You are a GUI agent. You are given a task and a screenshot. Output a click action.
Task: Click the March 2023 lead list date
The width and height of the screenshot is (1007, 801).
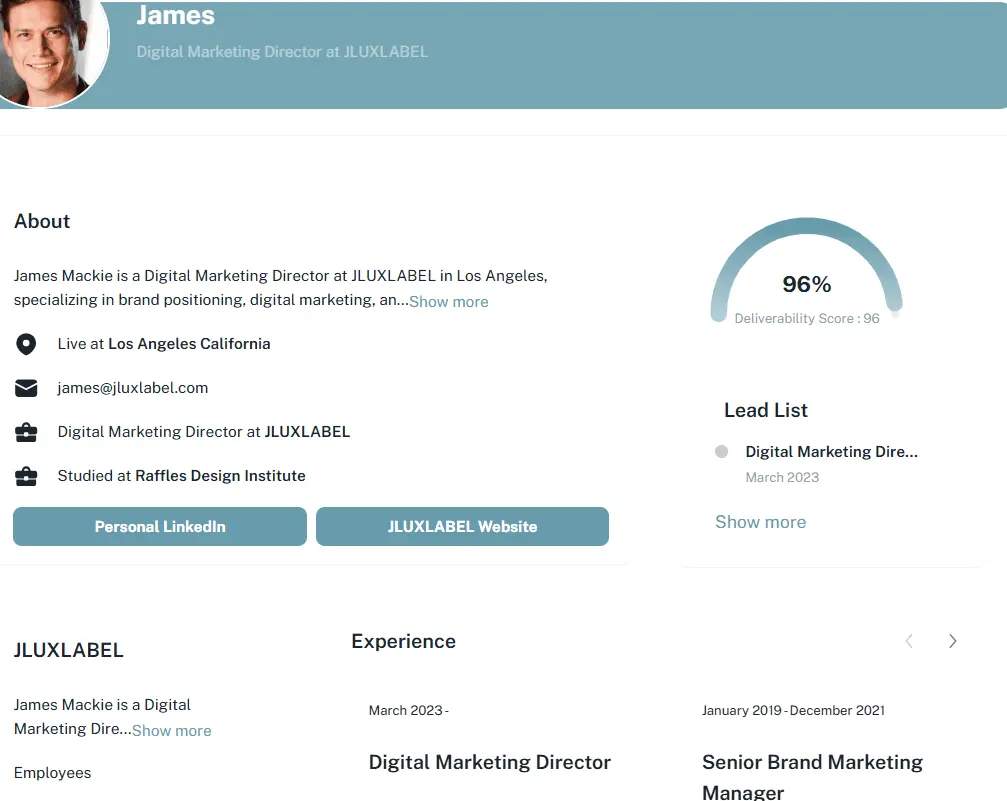tap(782, 477)
